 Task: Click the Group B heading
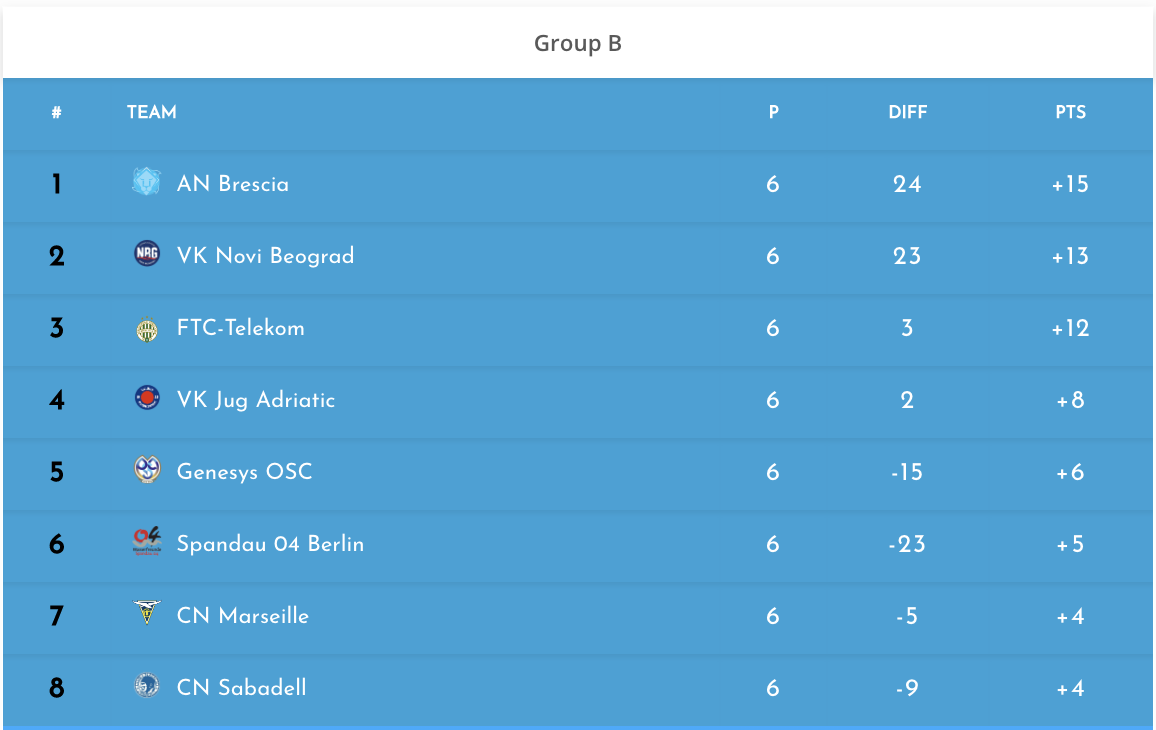click(578, 44)
